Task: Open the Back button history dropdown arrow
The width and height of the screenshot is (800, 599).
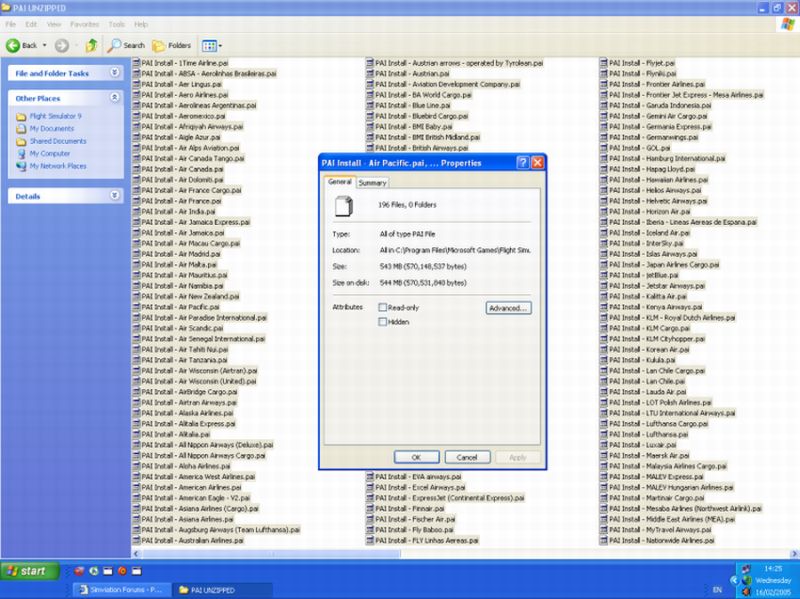Action: coord(44,45)
